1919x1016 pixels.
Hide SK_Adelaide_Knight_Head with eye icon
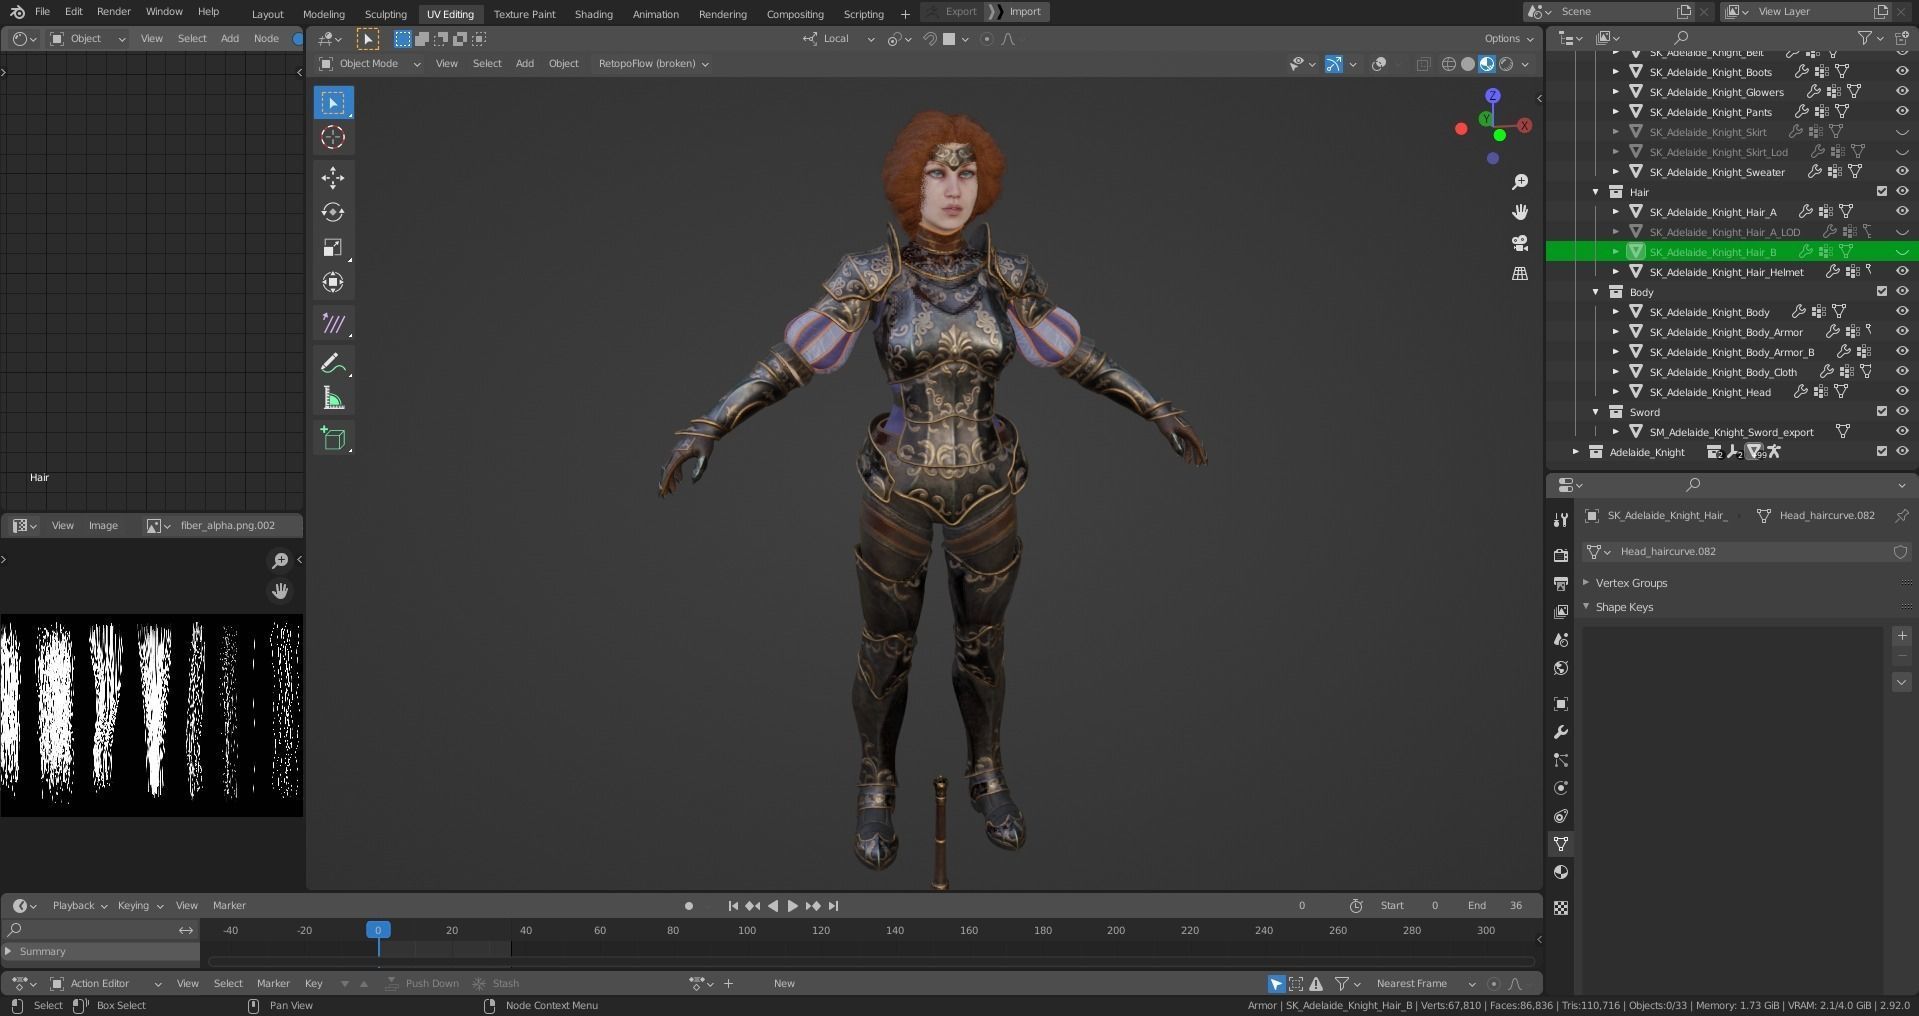coord(1902,391)
